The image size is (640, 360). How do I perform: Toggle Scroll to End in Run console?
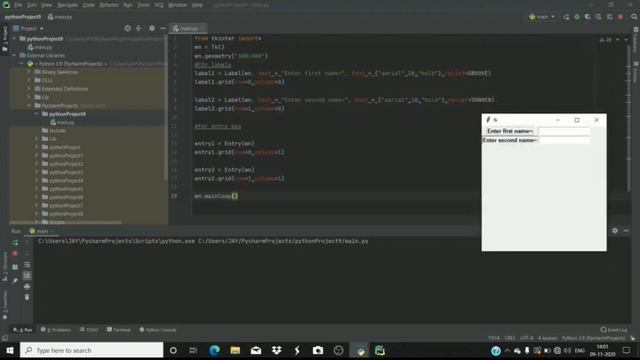27,276
